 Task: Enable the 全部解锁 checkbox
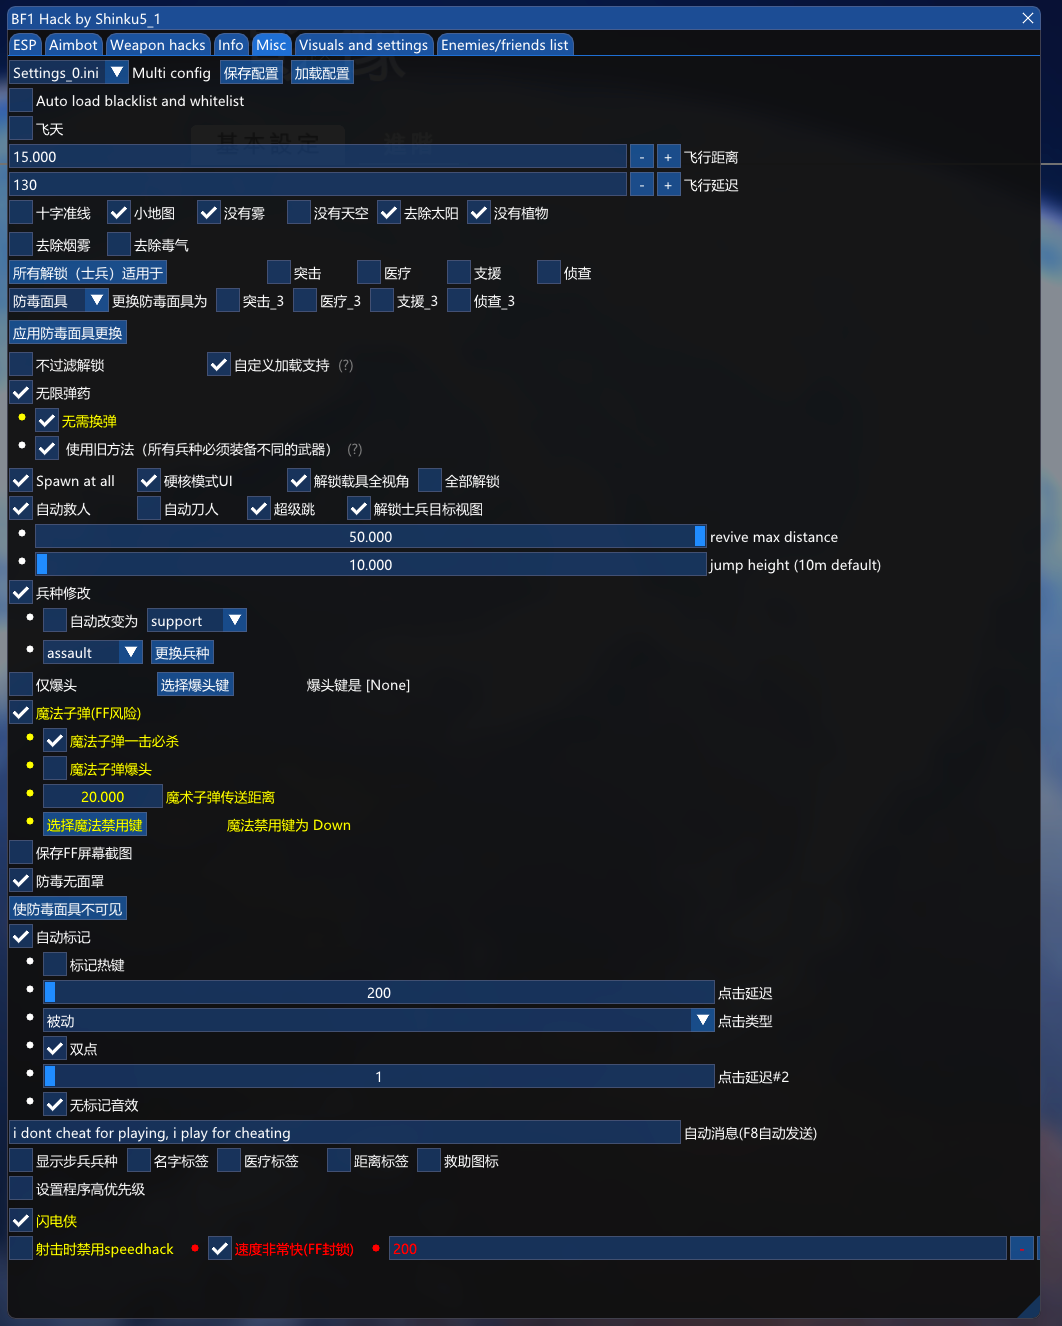[430, 481]
